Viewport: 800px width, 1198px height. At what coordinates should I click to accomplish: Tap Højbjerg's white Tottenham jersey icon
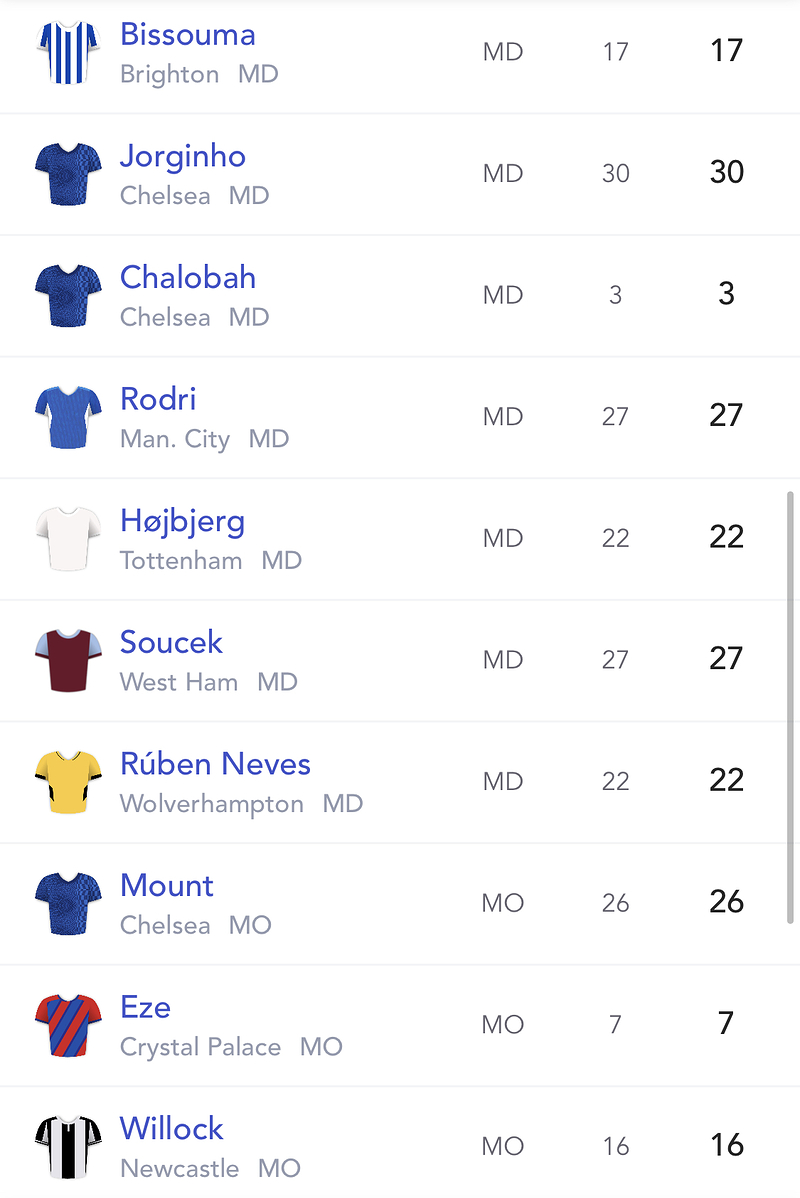(x=68, y=538)
